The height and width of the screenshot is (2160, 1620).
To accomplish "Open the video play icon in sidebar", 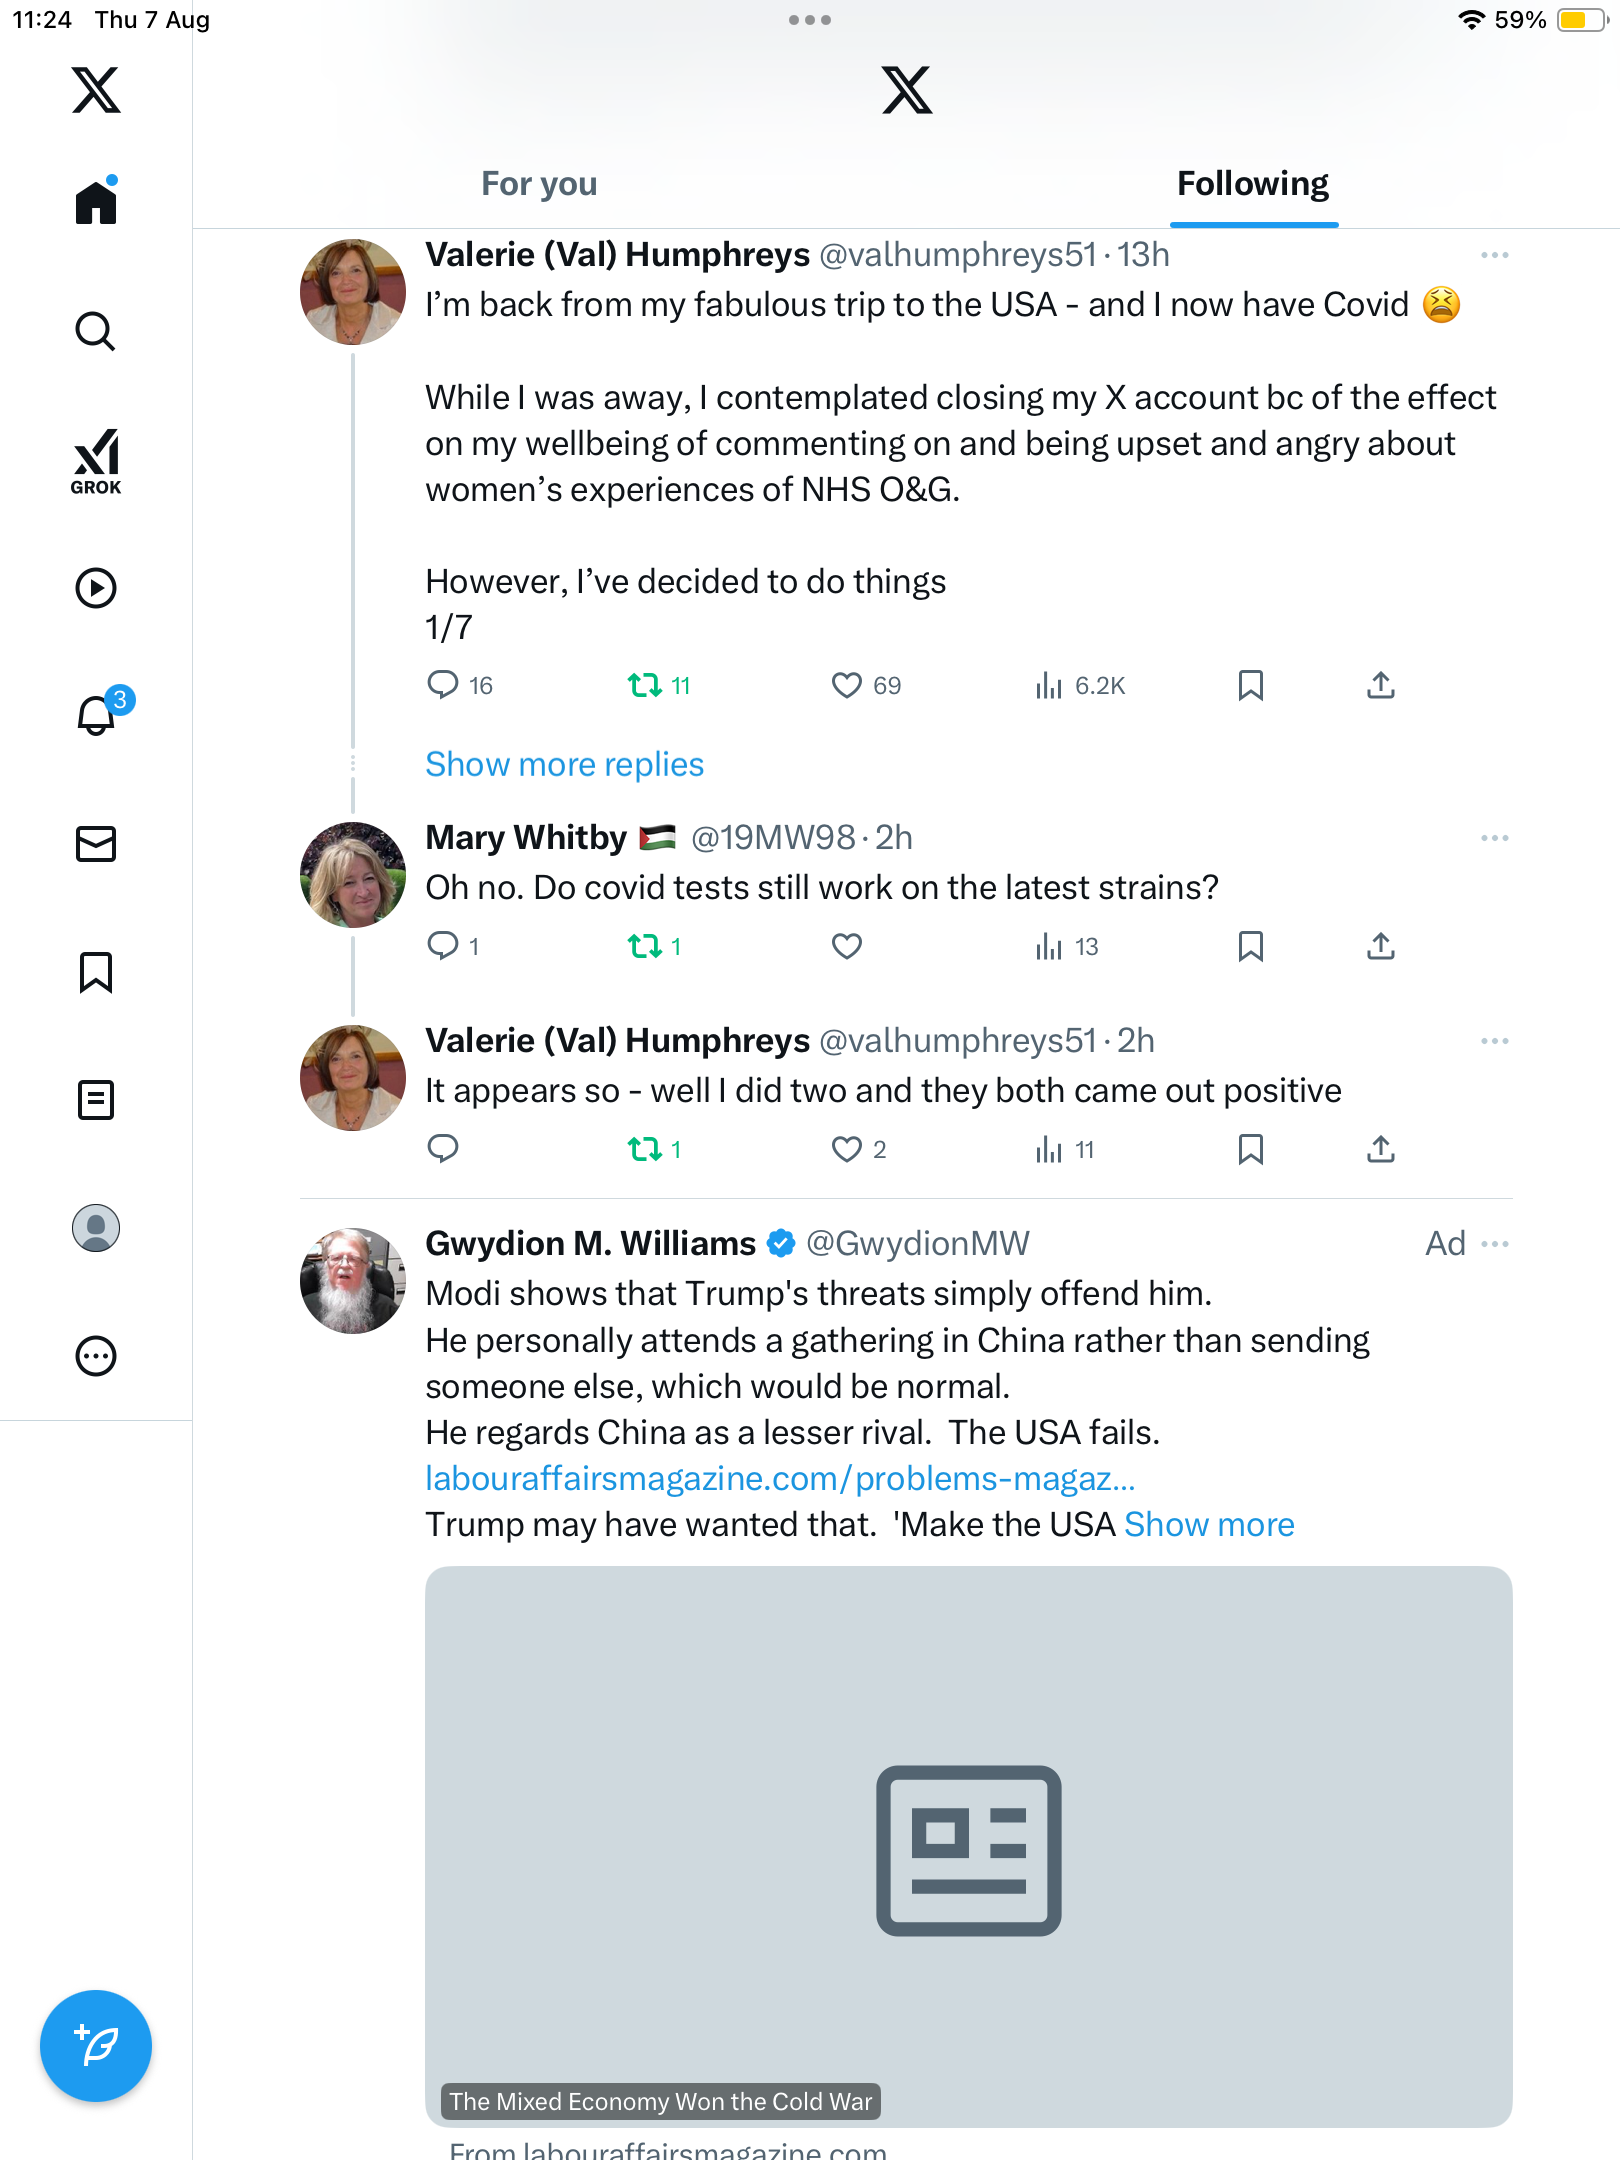I will point(96,588).
